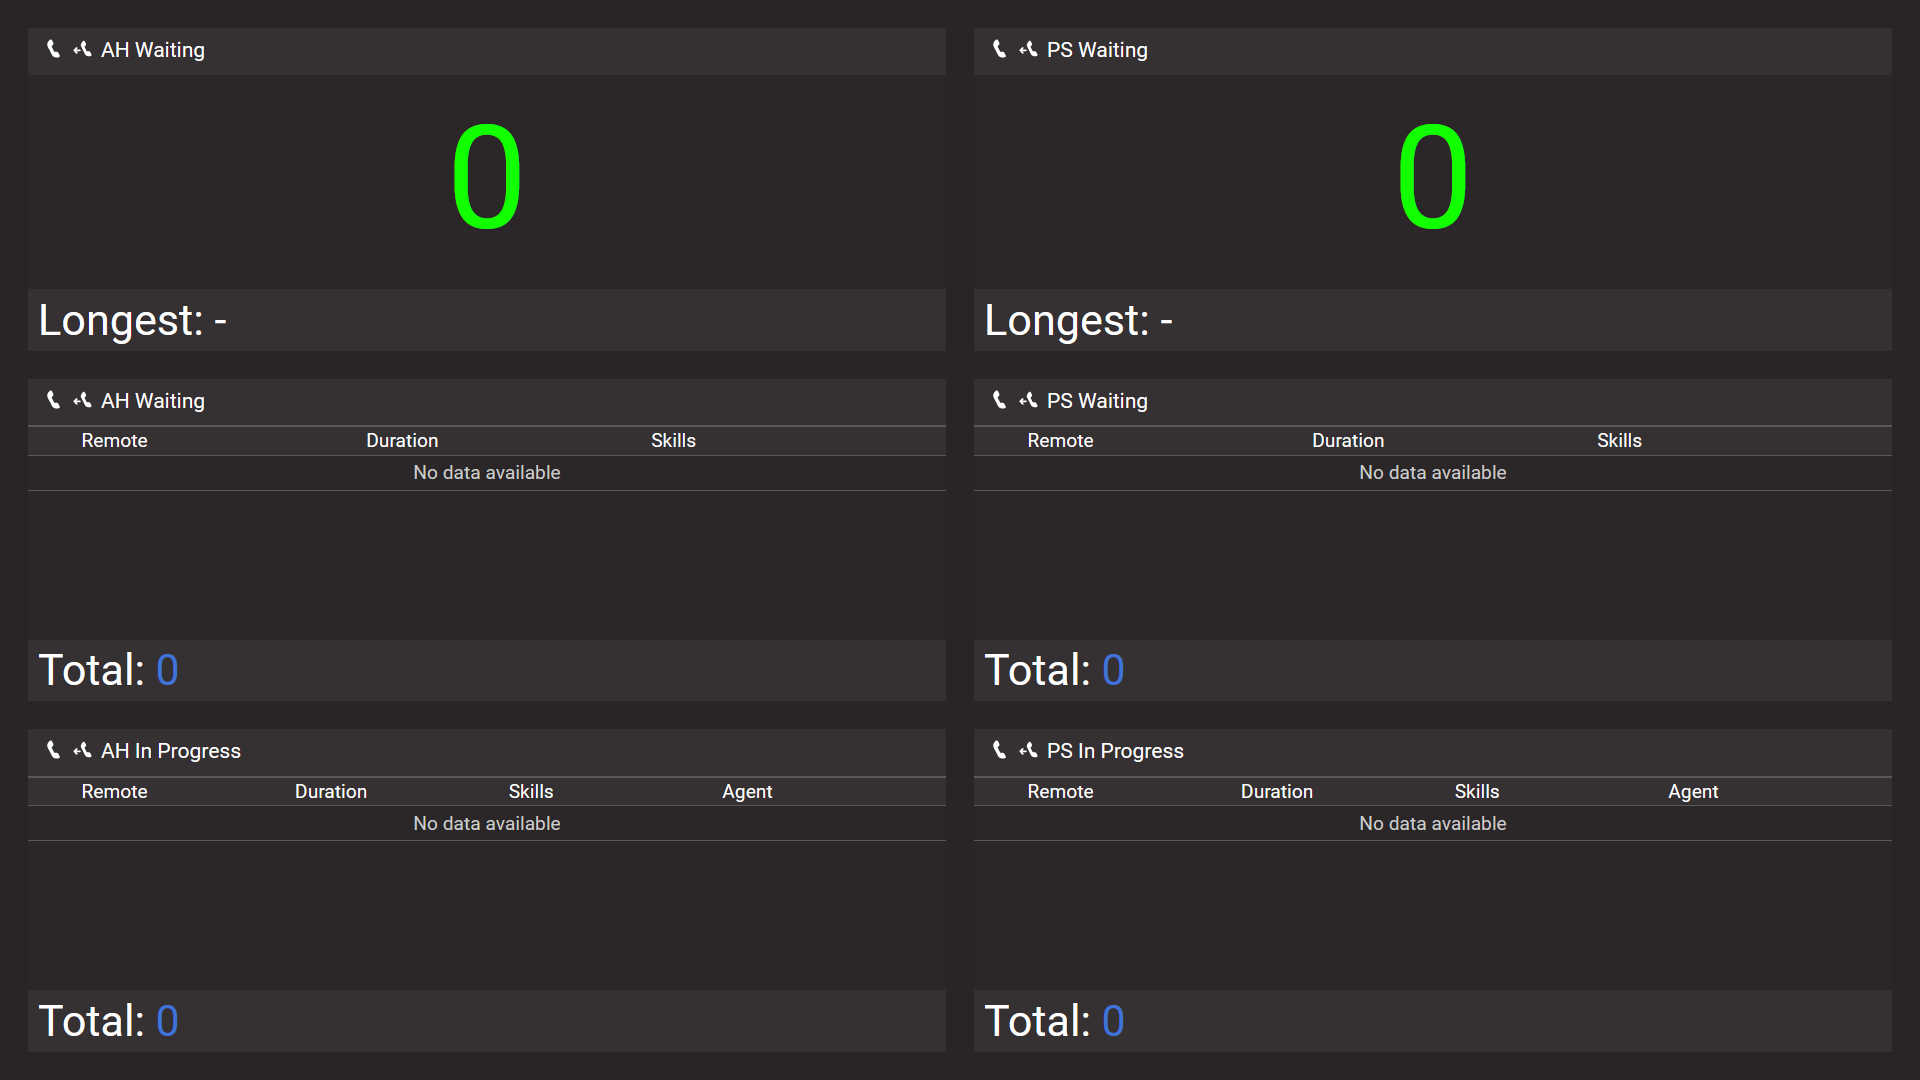
Task: Sort AH Waiting table by Duration column
Action: pyautogui.click(x=402, y=441)
